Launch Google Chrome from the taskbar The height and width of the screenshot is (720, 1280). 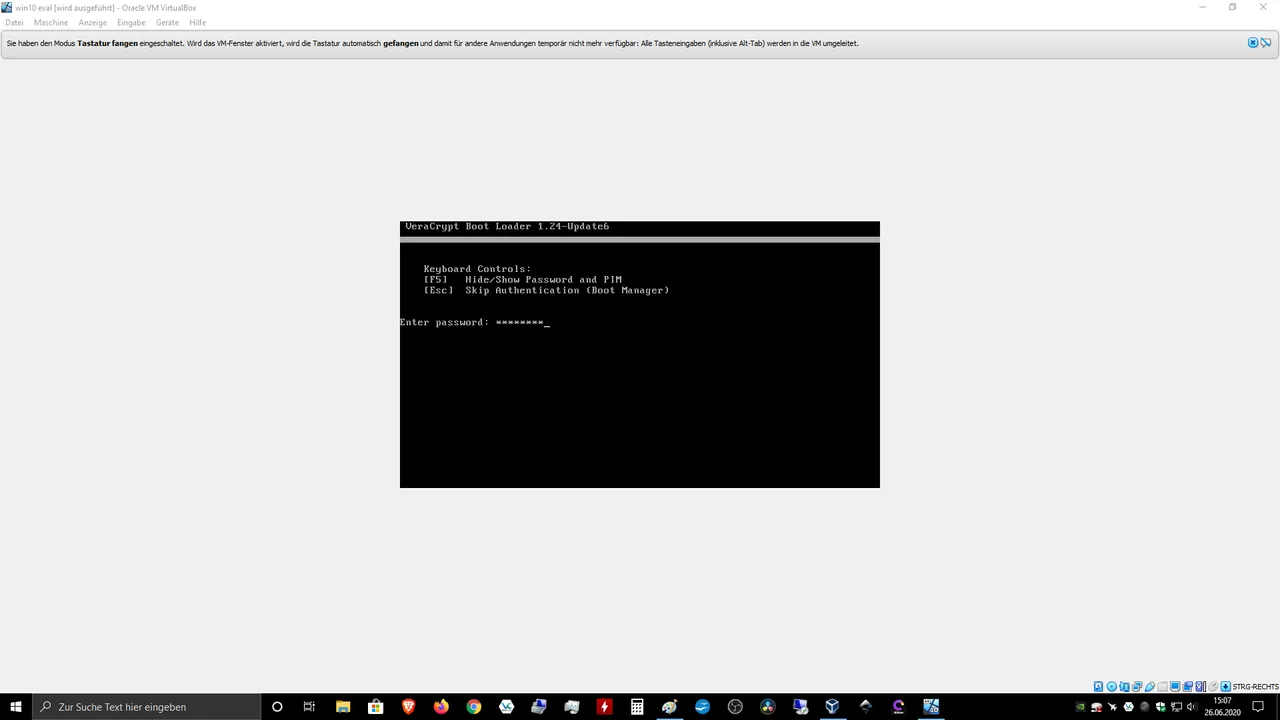(x=474, y=707)
